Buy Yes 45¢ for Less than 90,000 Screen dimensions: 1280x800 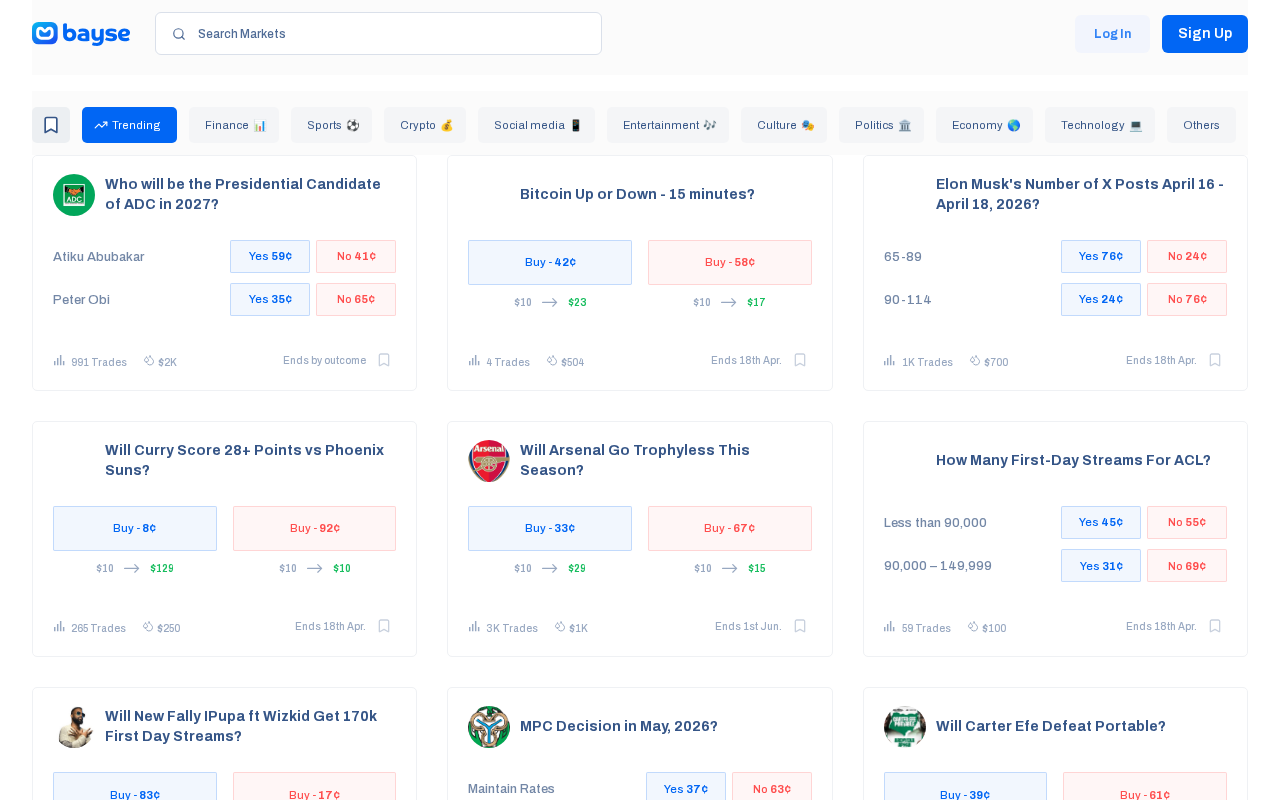[1101, 523]
